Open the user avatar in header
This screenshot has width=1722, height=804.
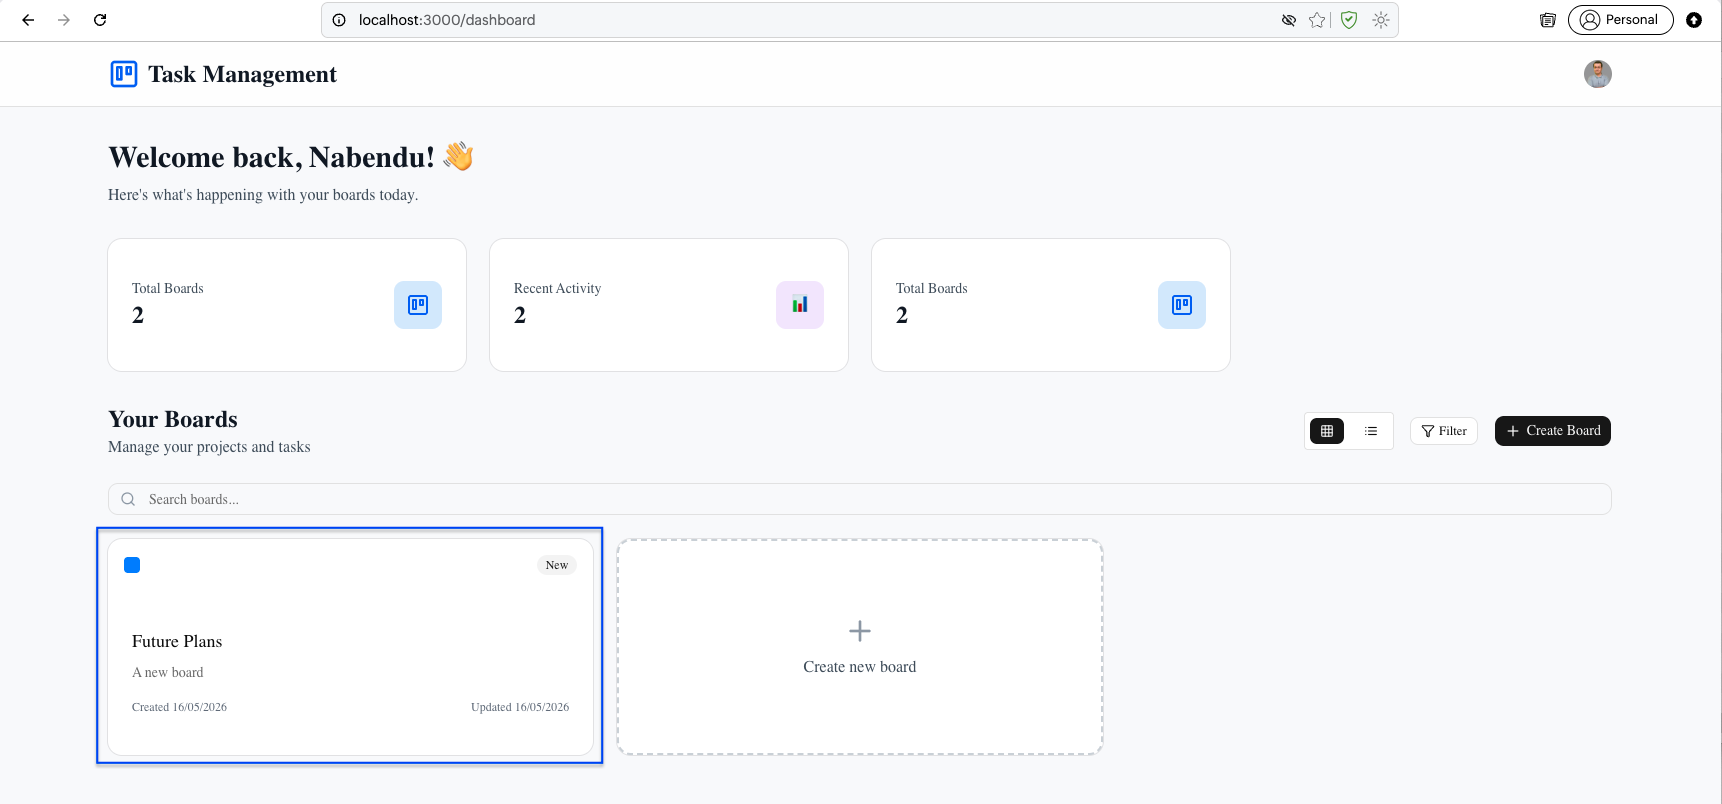click(1597, 74)
